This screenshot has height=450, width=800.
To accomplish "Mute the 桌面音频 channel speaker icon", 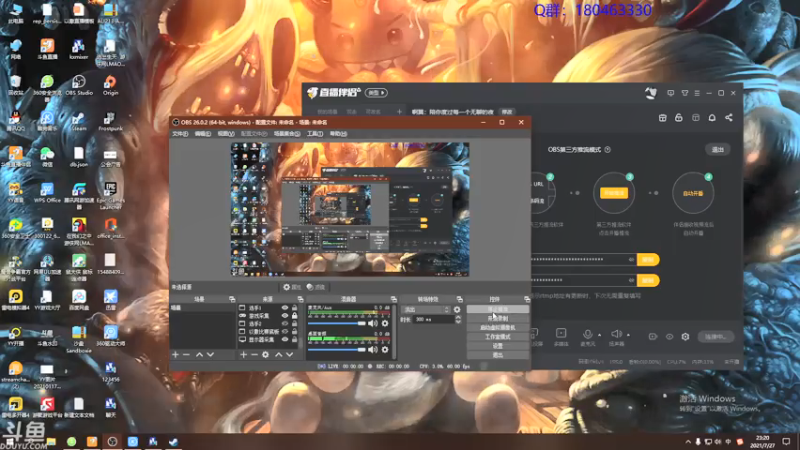I will 373,349.
